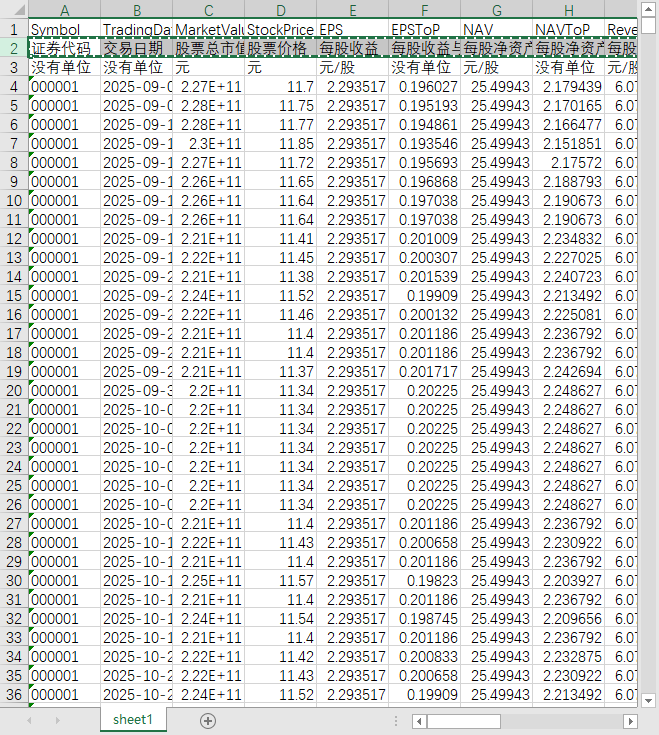Click the EPSToP header cell
Screen dimensions: 659x735
425,29
